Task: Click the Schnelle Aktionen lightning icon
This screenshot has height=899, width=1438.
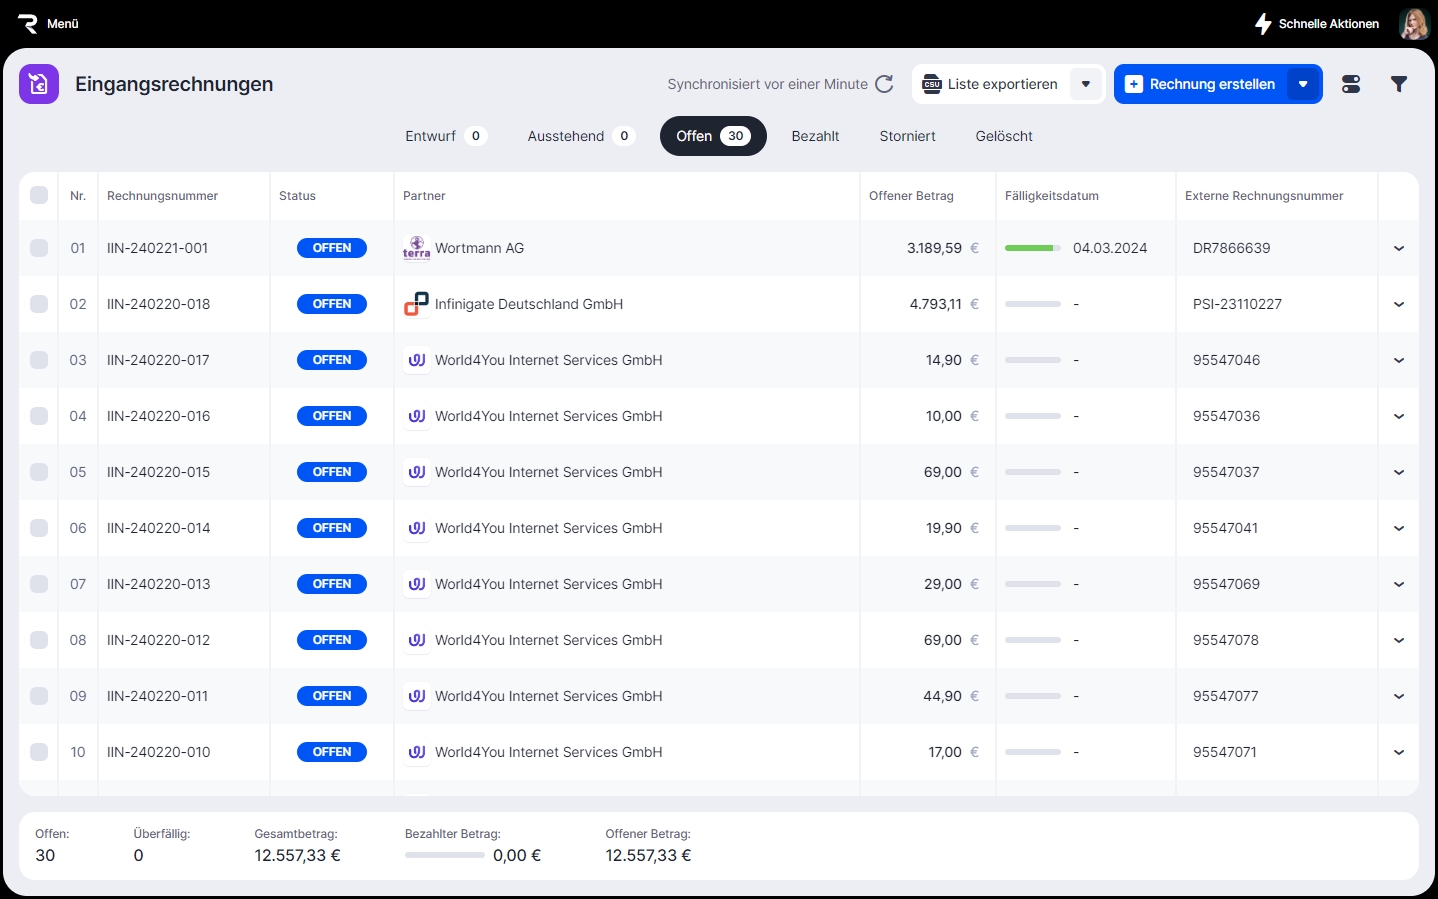Action: coord(1263,24)
